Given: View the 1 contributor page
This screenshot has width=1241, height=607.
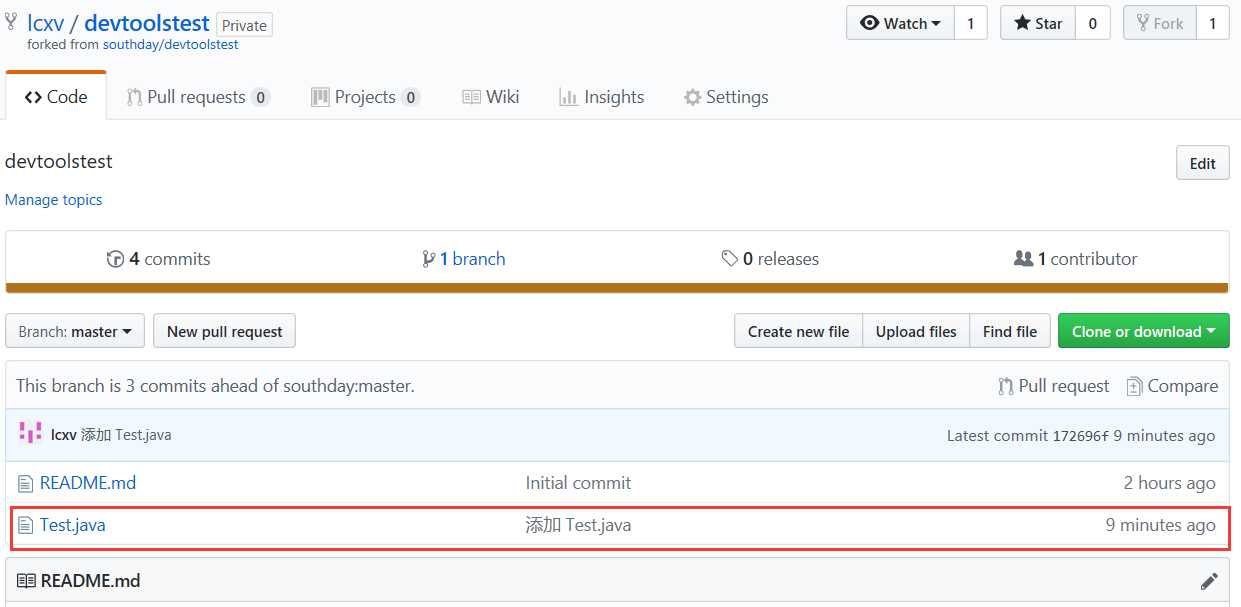Looking at the screenshot, I should click(x=1075, y=259).
